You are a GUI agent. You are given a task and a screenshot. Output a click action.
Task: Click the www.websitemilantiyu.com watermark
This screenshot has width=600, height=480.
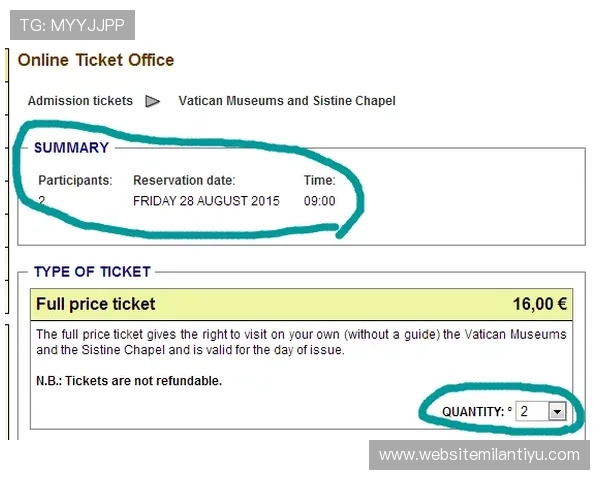[479, 455]
